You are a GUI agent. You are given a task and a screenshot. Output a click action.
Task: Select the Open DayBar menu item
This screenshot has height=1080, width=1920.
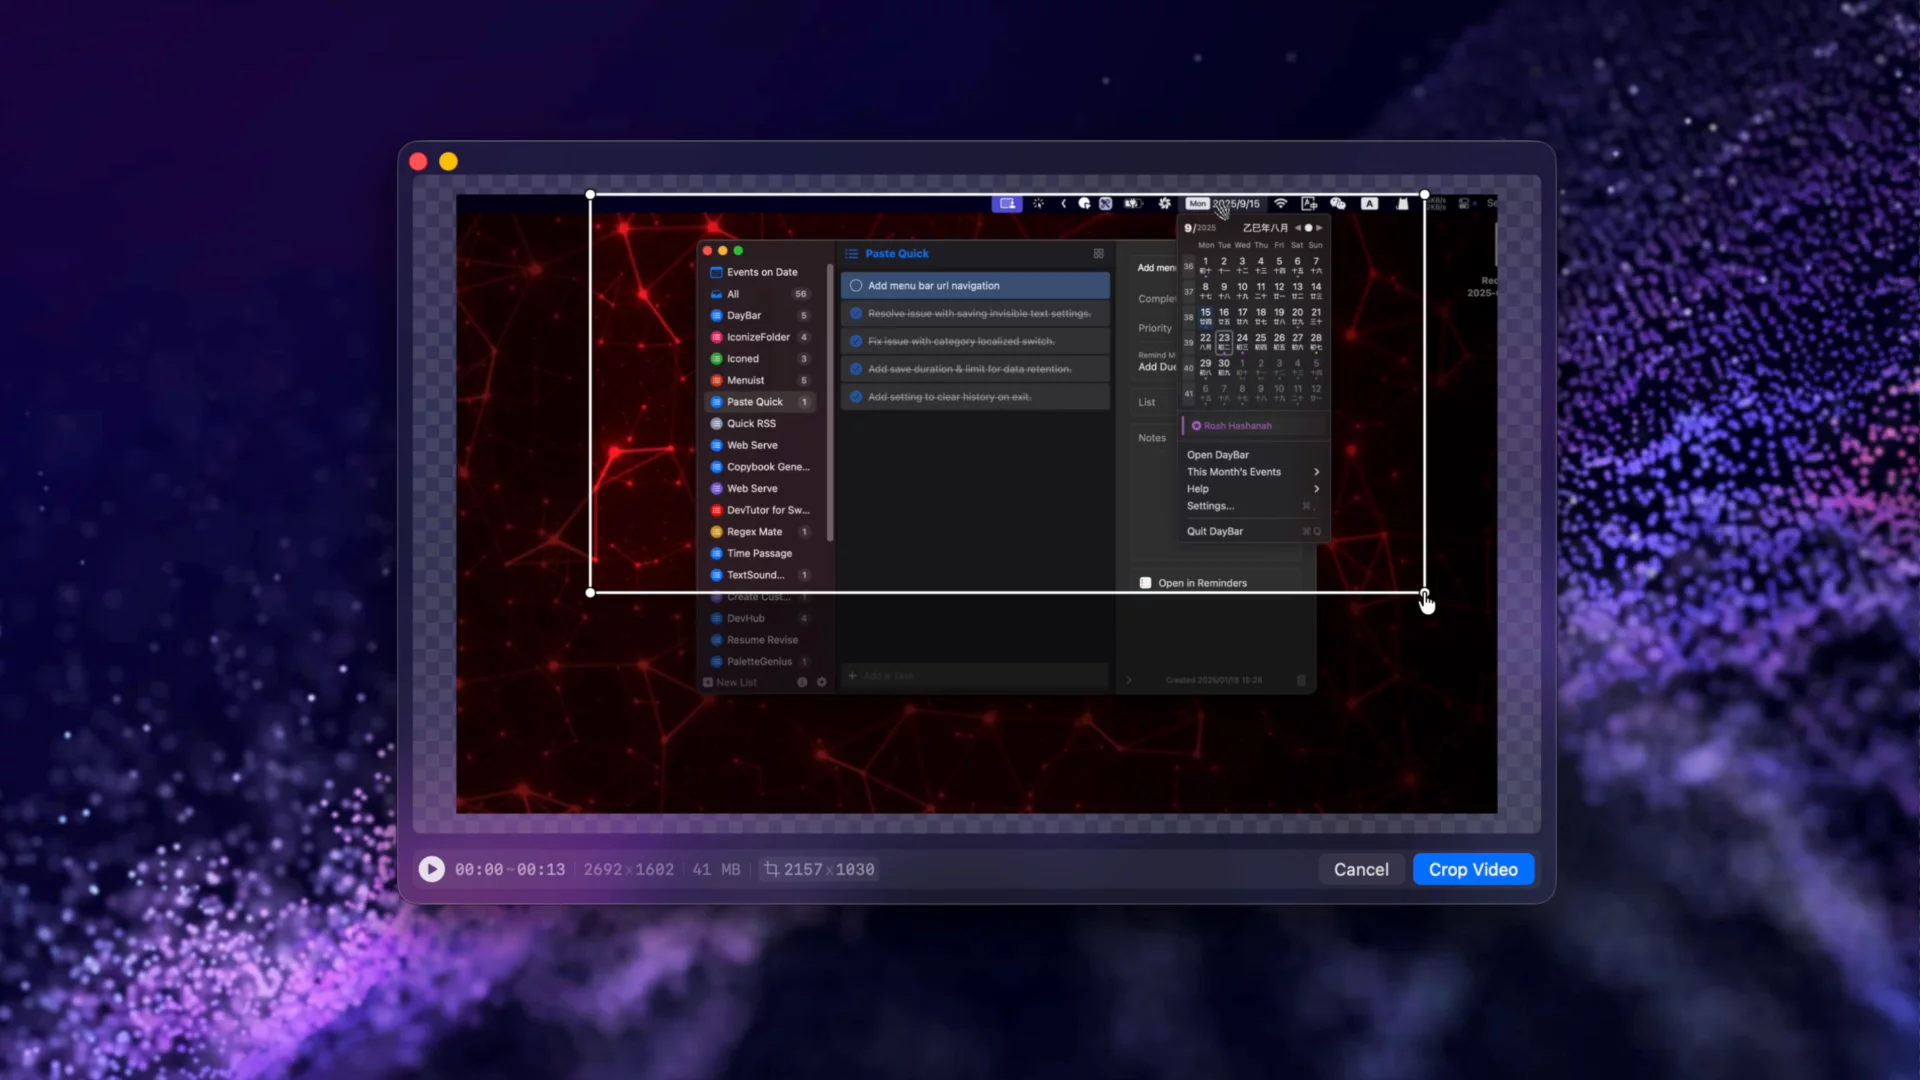tap(1217, 455)
